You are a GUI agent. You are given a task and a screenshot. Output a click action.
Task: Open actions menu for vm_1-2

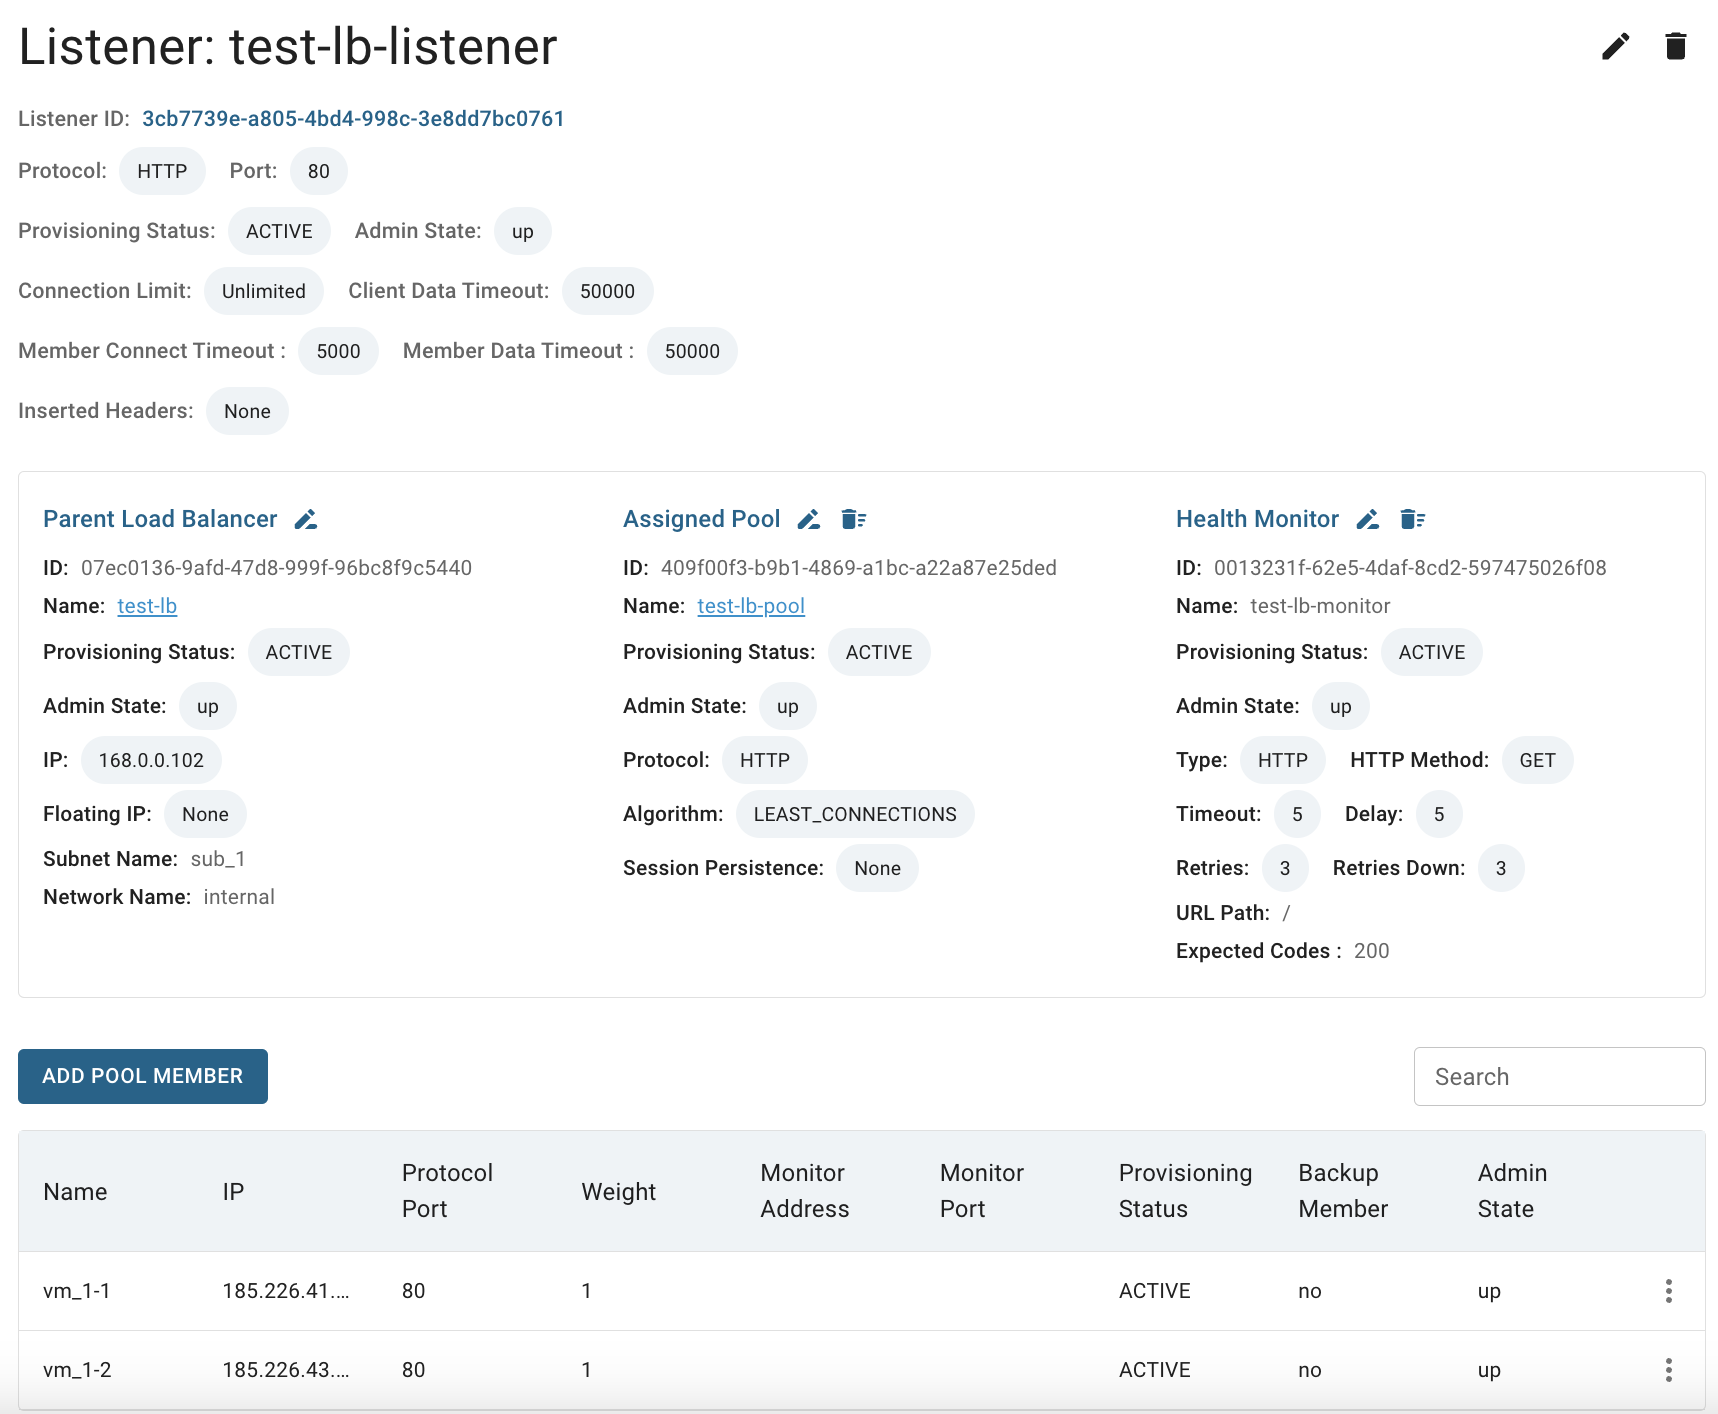pos(1668,1370)
